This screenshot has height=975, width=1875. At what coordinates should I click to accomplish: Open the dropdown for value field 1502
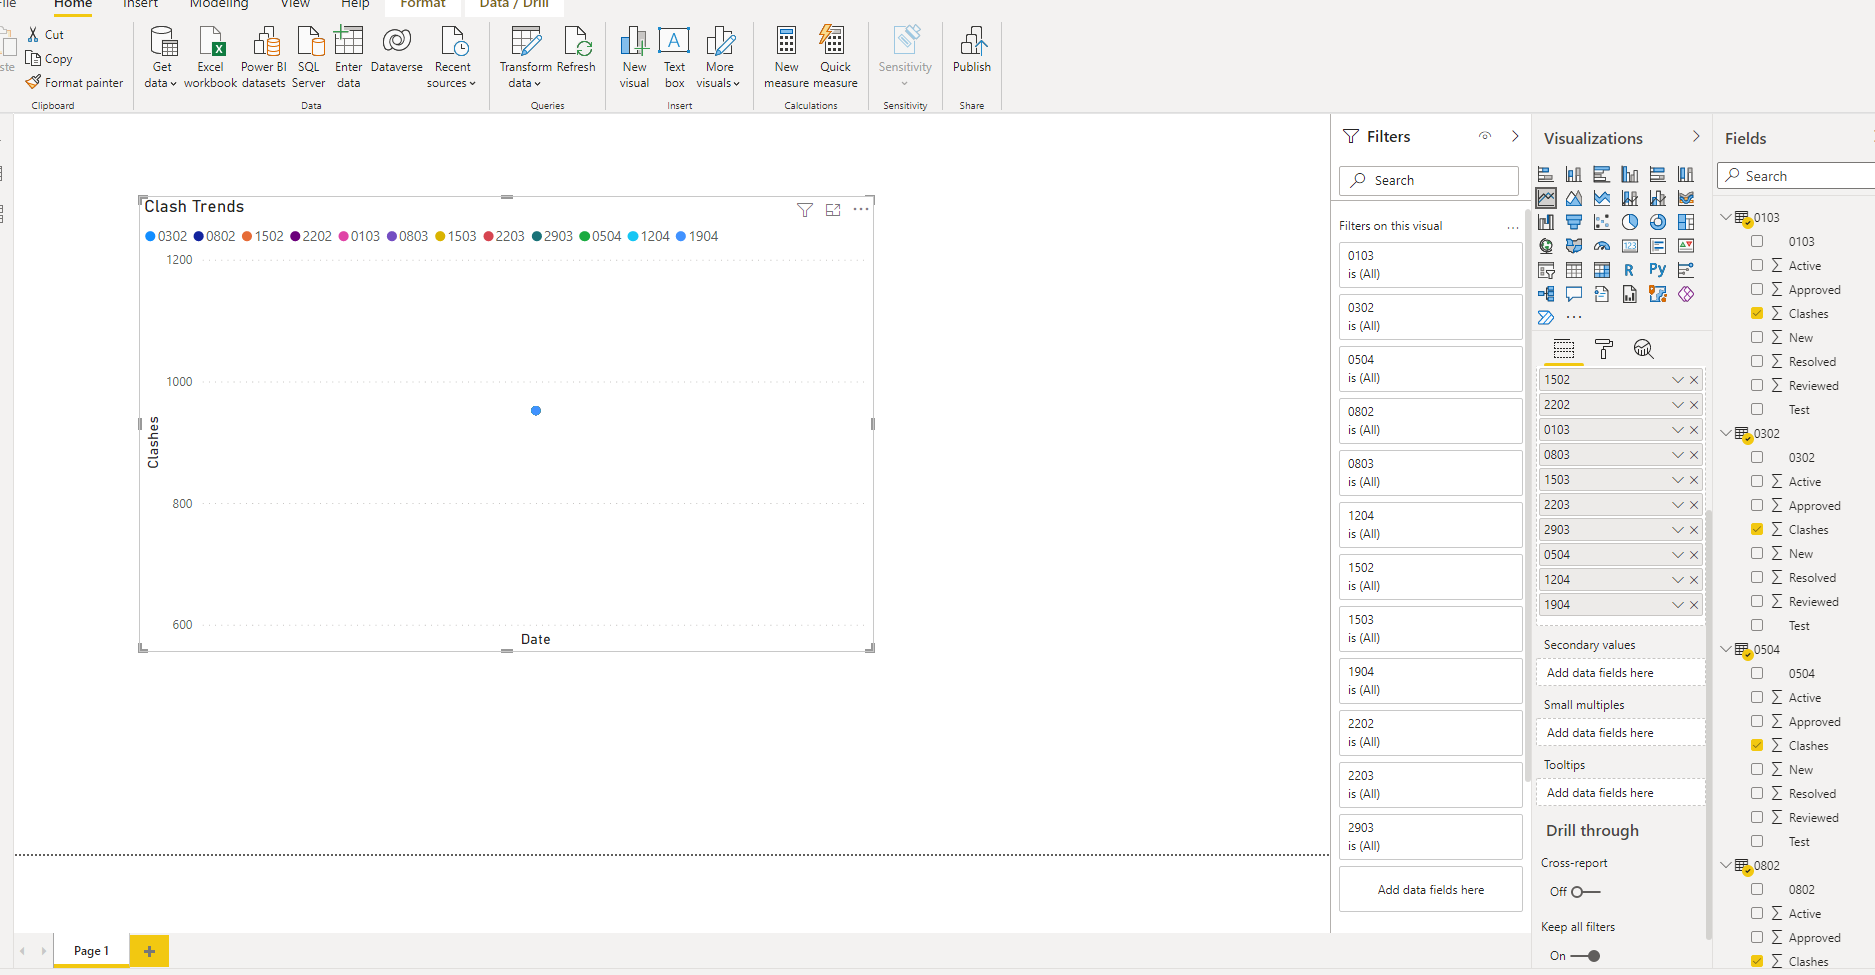click(1678, 380)
